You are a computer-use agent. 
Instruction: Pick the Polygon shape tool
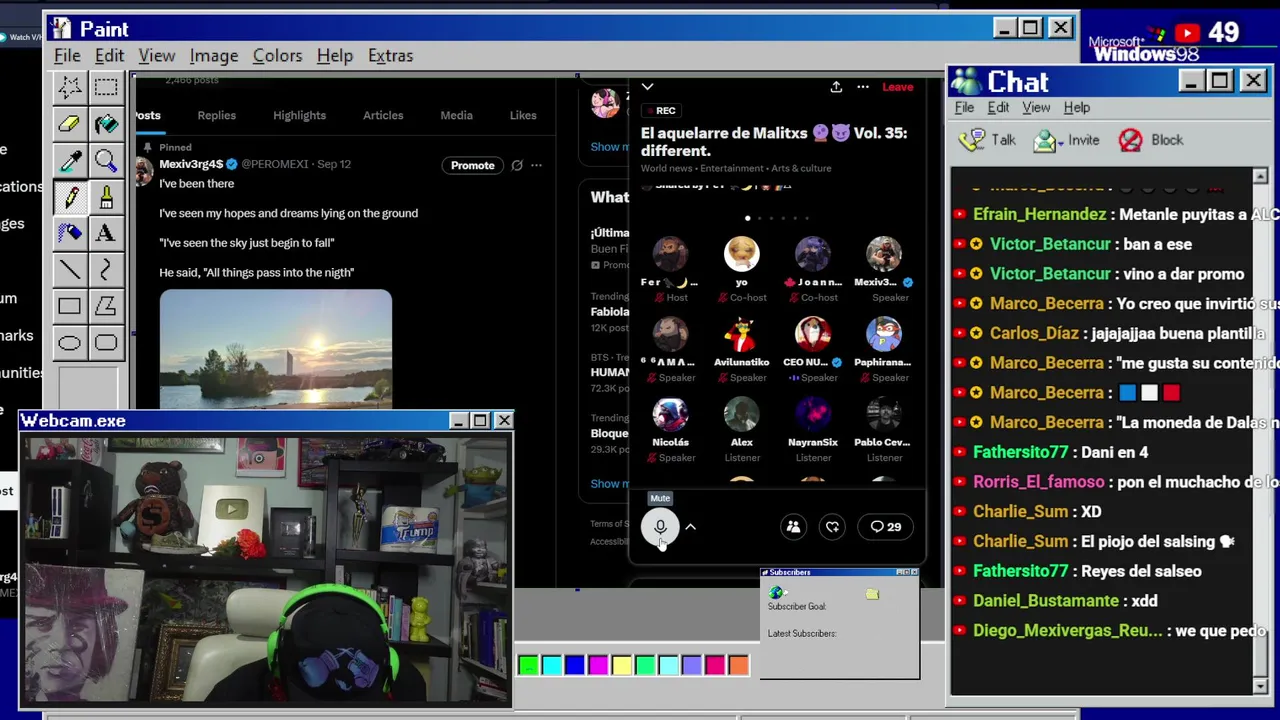[x=105, y=306]
